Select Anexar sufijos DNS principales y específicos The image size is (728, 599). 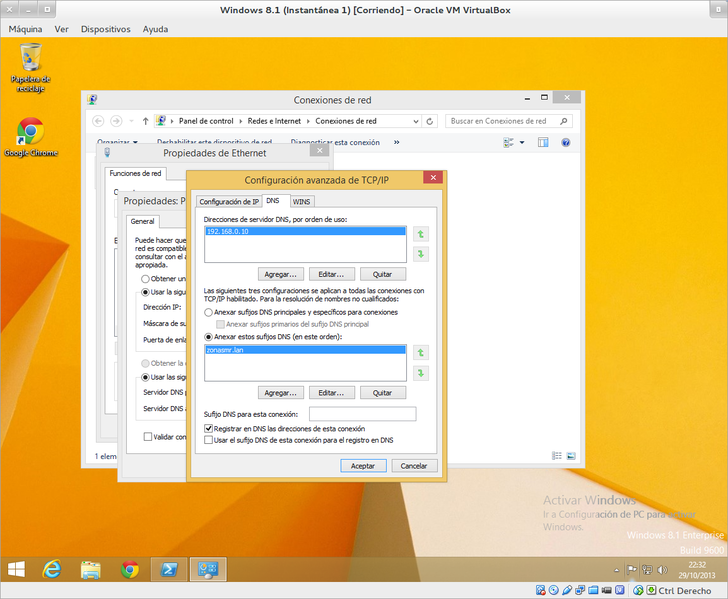point(208,313)
